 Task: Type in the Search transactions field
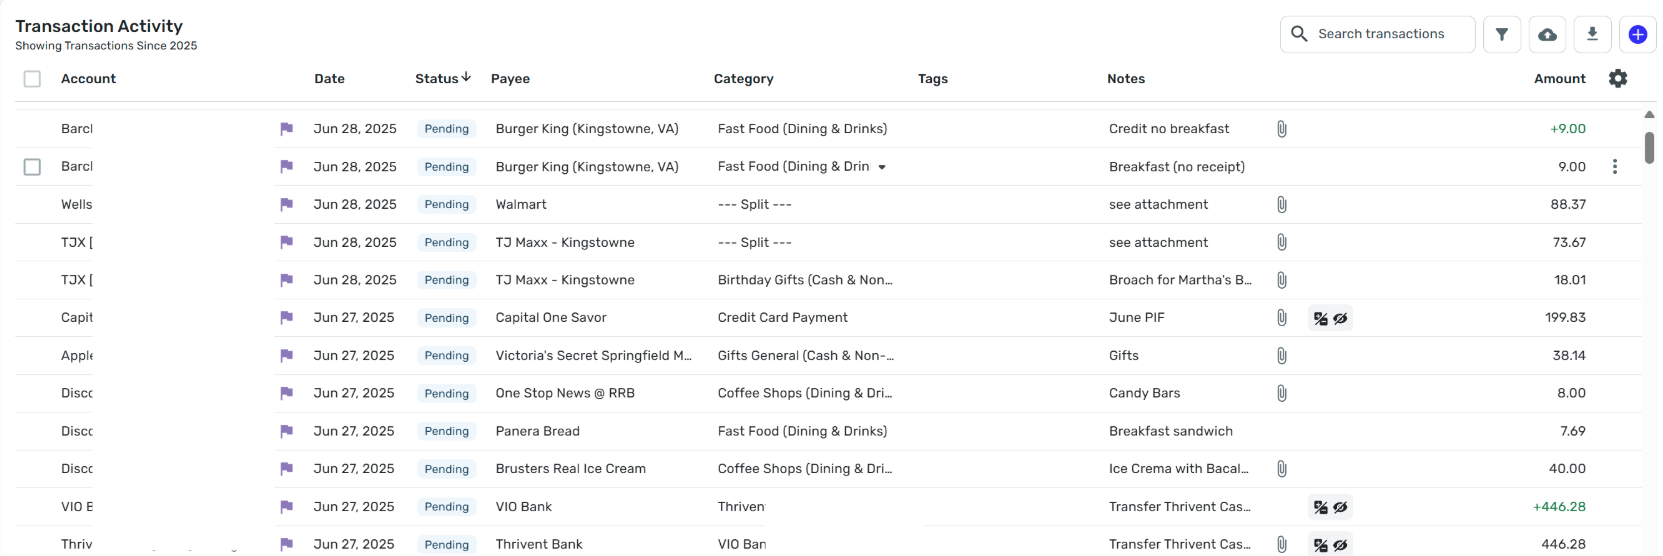point(1387,34)
